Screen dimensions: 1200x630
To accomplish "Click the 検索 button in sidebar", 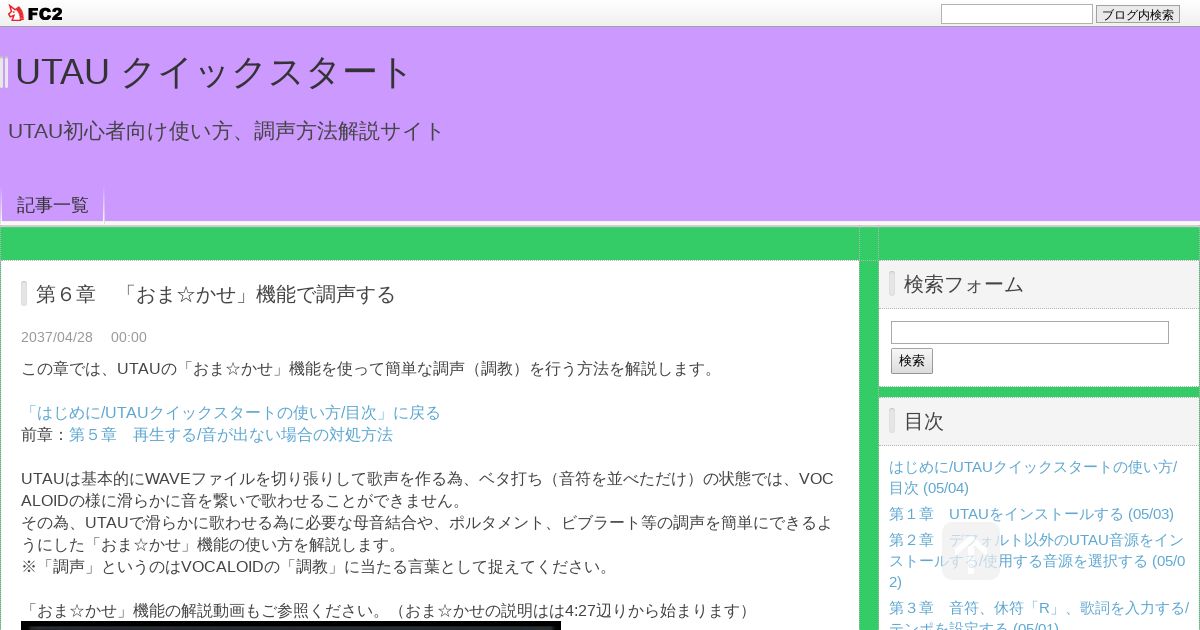I will pos(911,361).
